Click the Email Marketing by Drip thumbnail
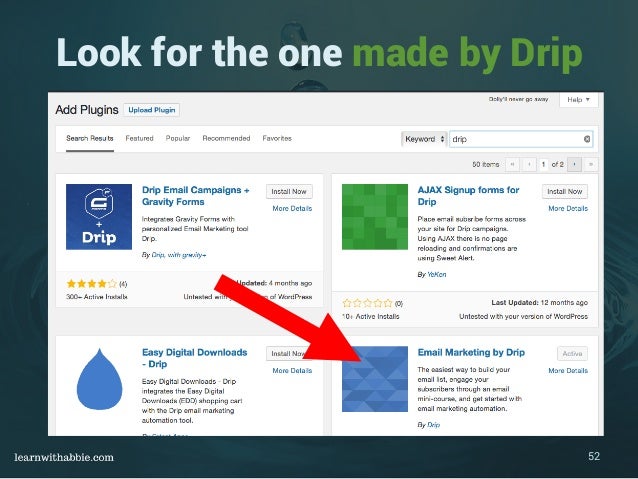The height and width of the screenshot is (479, 638). (x=375, y=379)
